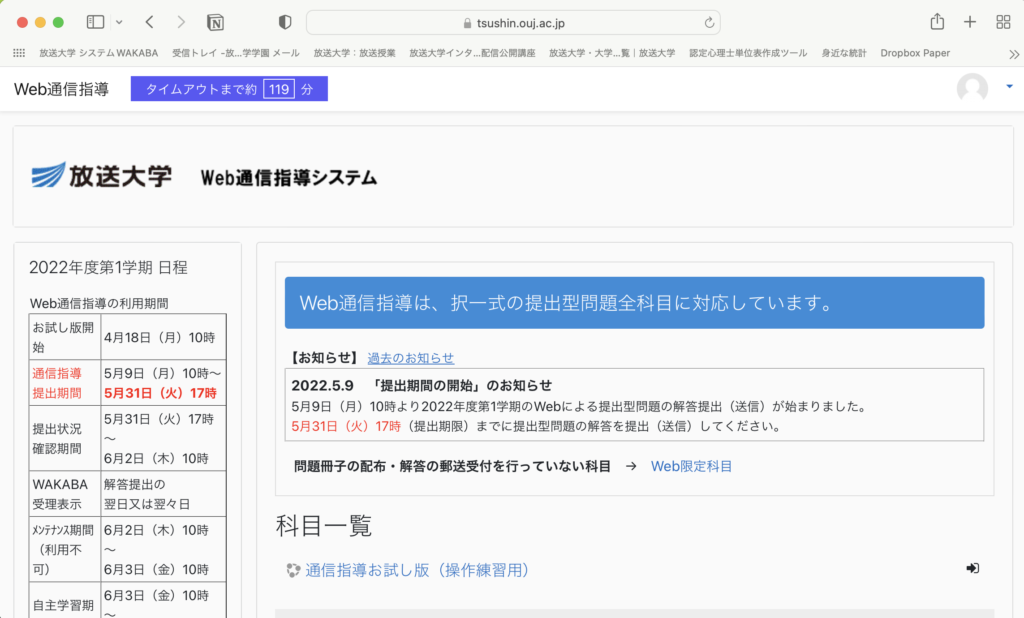Click the 科目一覧 heading
1024x618 pixels.
323,525
